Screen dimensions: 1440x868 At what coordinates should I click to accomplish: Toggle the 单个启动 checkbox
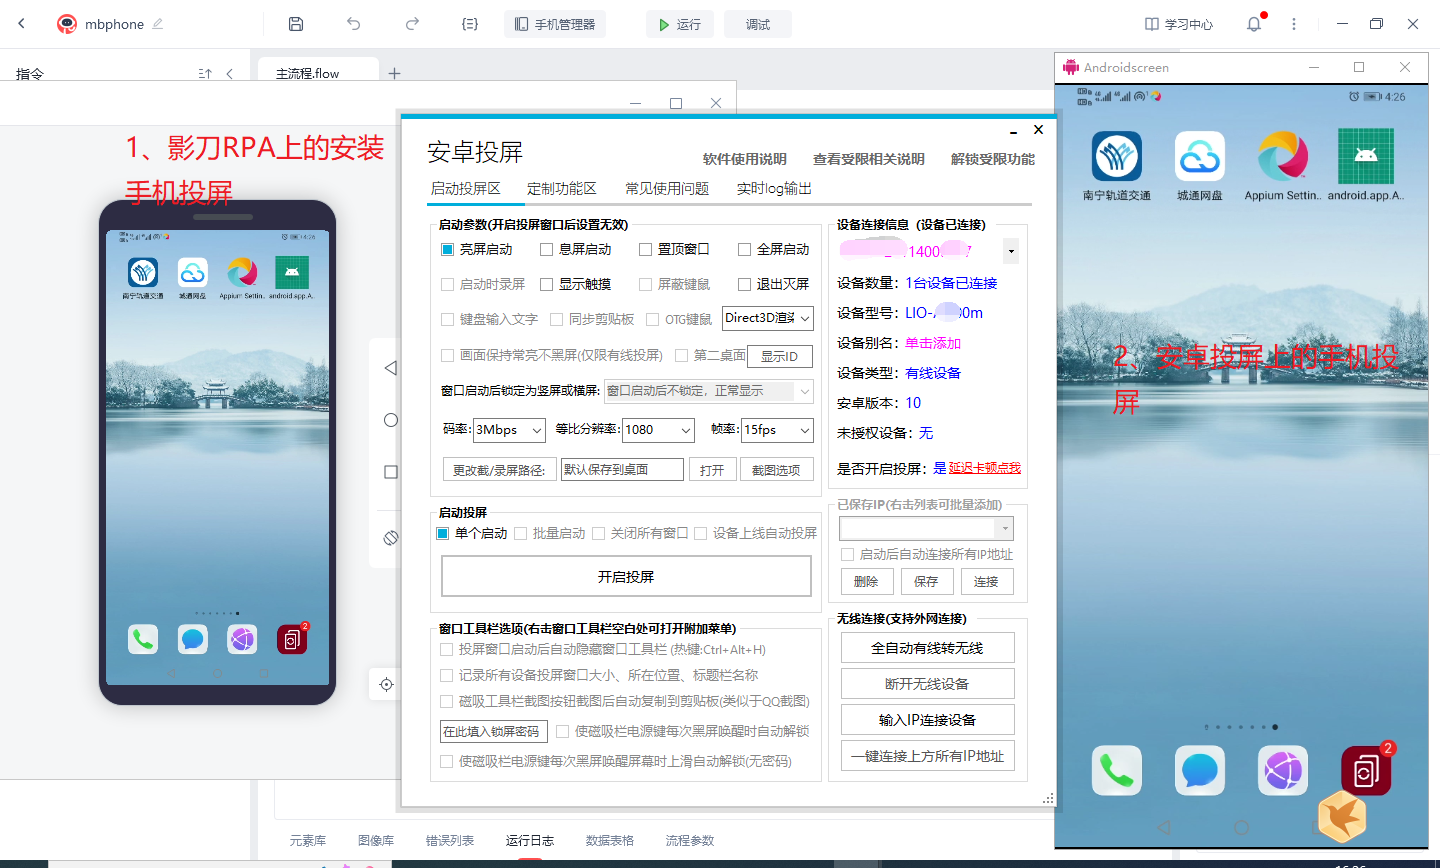click(443, 533)
